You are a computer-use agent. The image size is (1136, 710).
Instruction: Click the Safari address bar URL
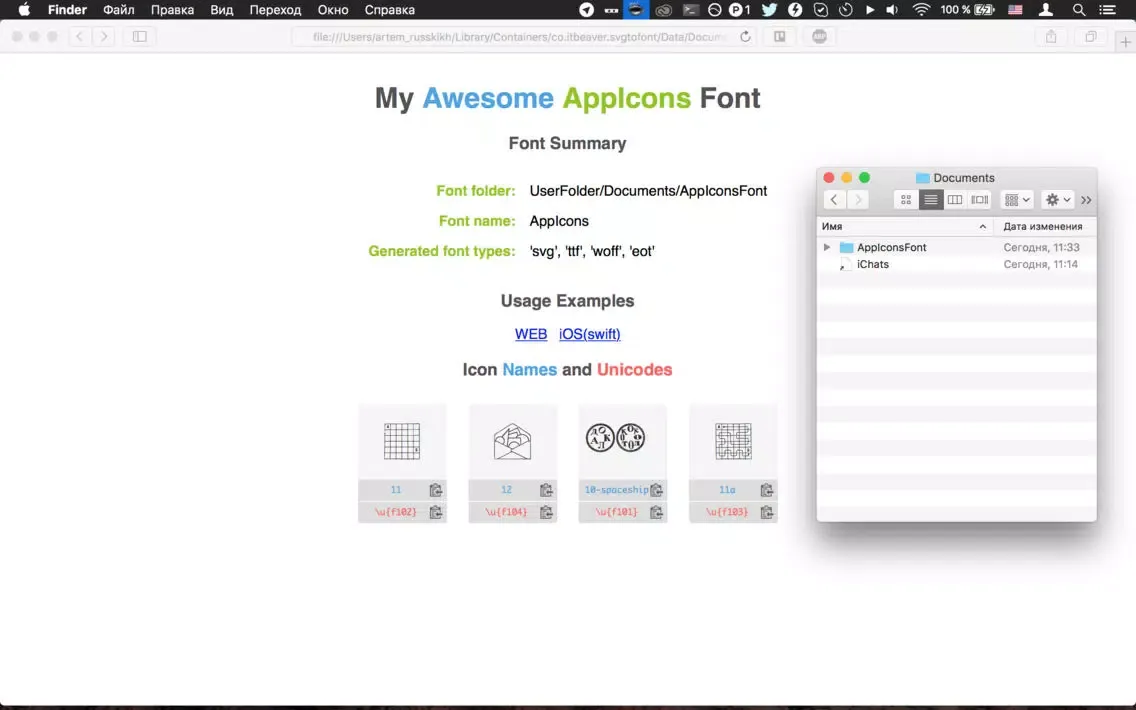pos(518,36)
